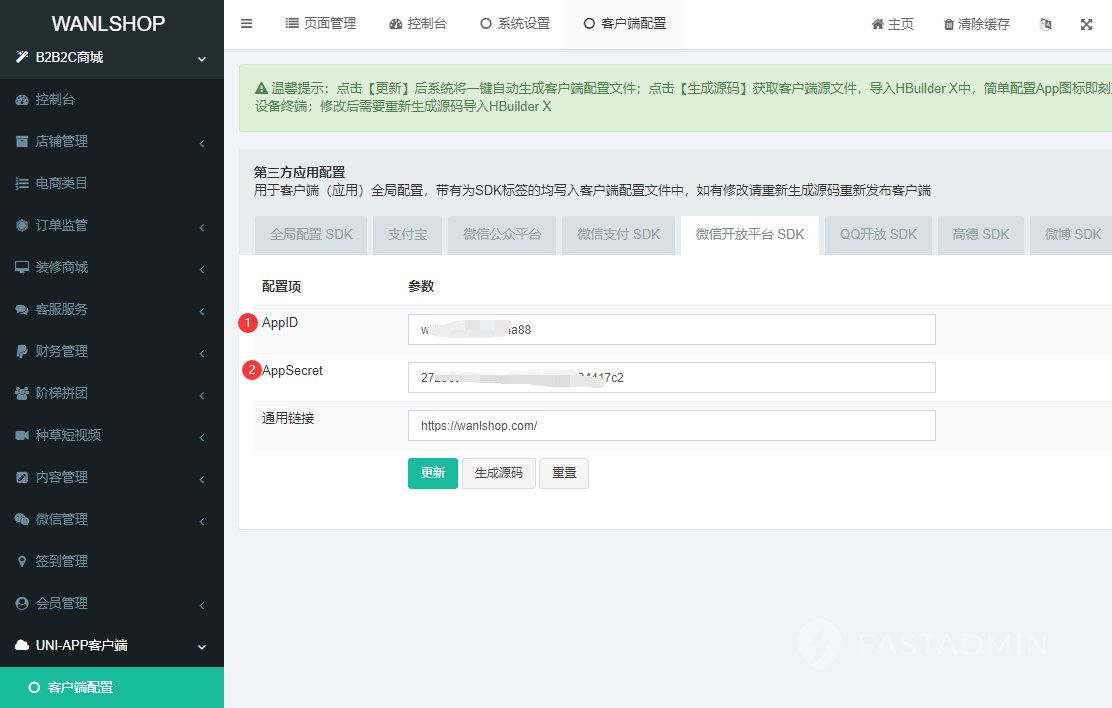Screen dimensions: 1112x708
Task: Focus the AppSecret input field
Action: (672, 377)
